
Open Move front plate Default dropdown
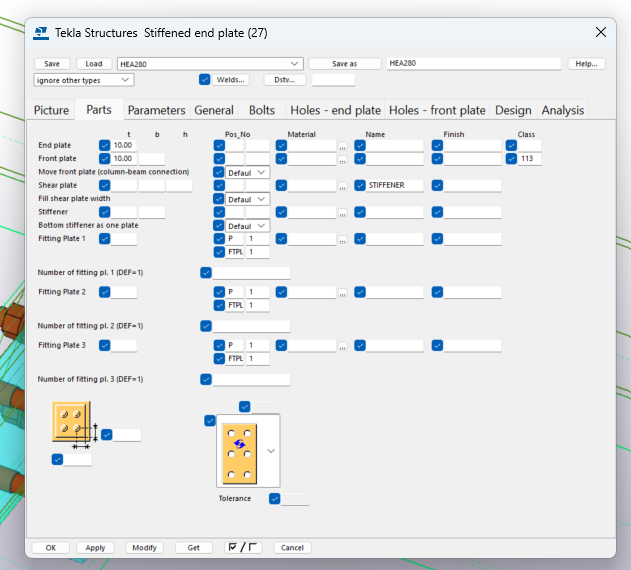[x=247, y=172]
